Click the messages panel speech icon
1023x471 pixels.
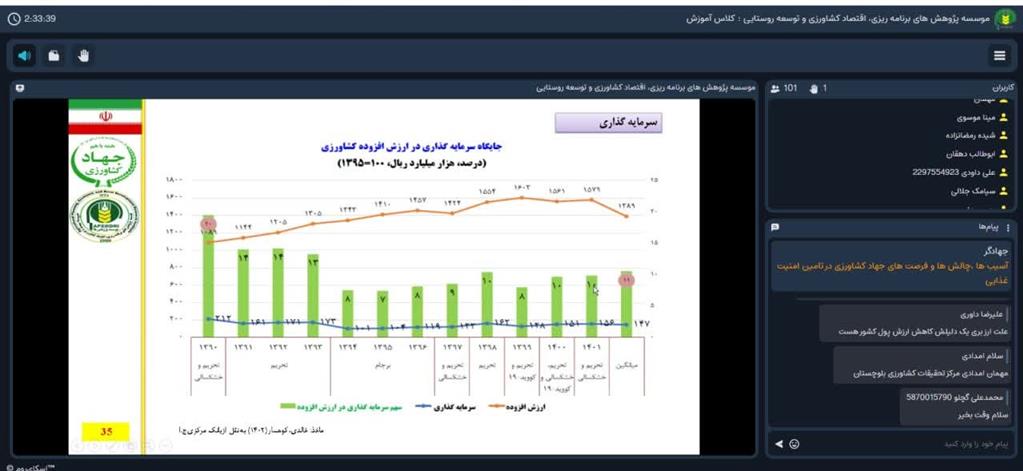point(775,228)
